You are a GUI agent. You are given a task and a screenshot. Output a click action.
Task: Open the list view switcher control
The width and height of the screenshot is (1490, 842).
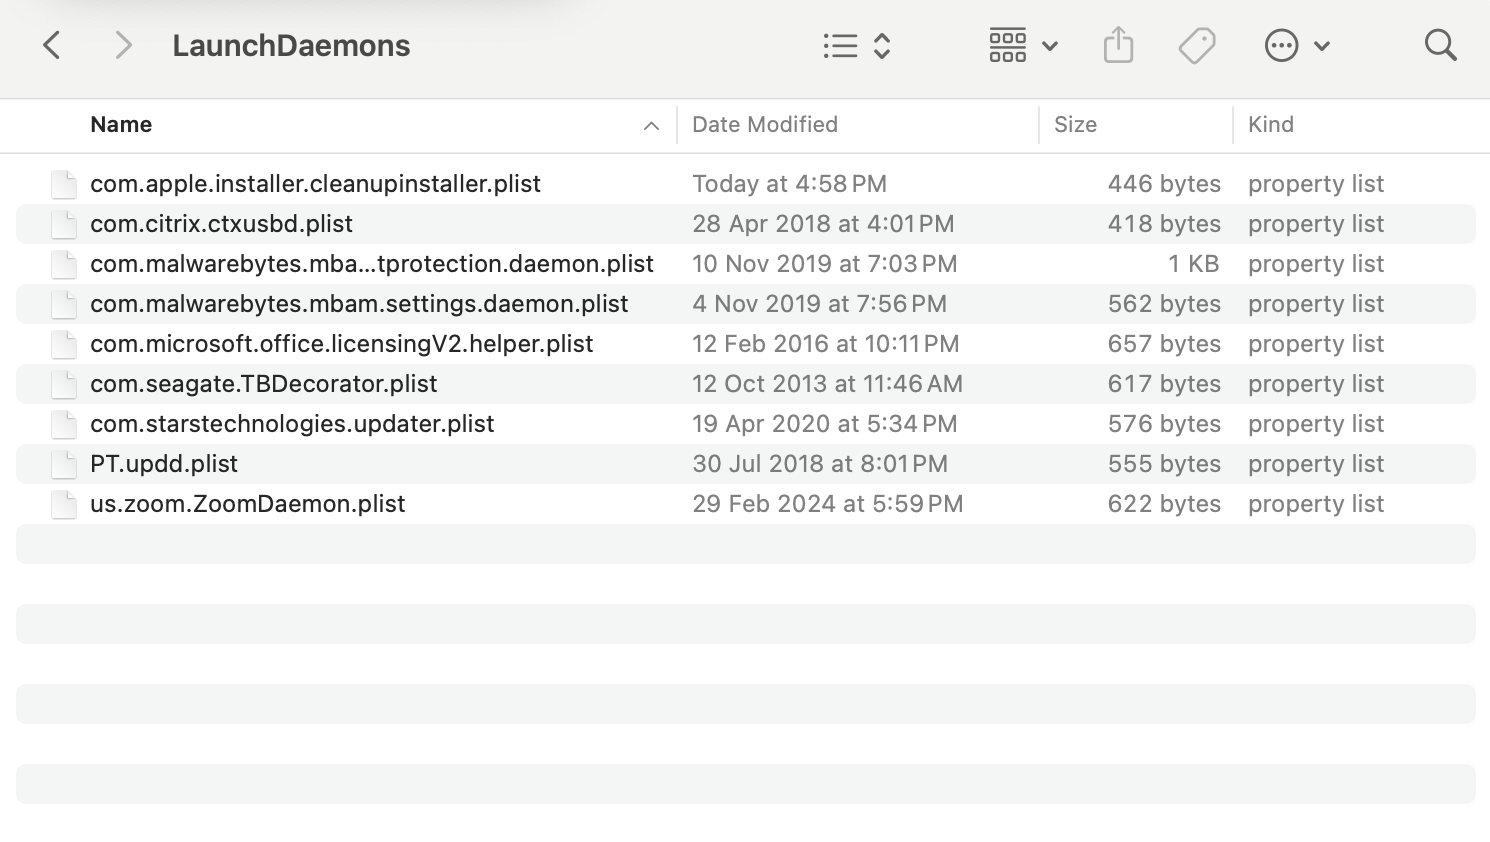point(856,45)
